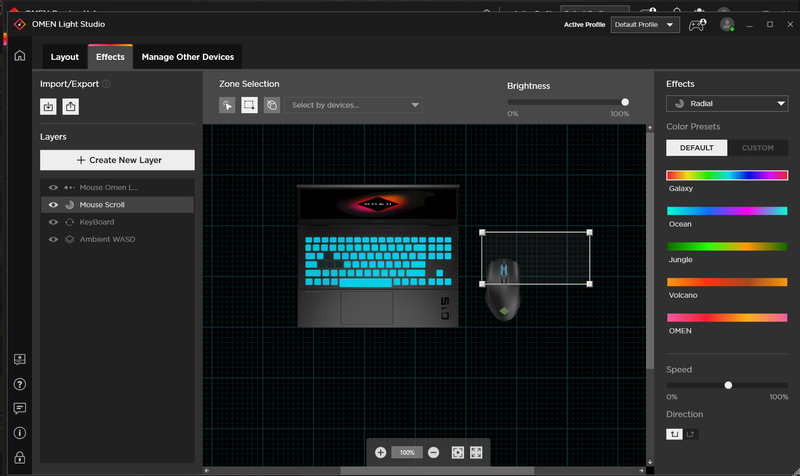Viewport: 800px width, 476px height.
Task: Choose the rectangle zone selection tool
Action: click(x=249, y=105)
